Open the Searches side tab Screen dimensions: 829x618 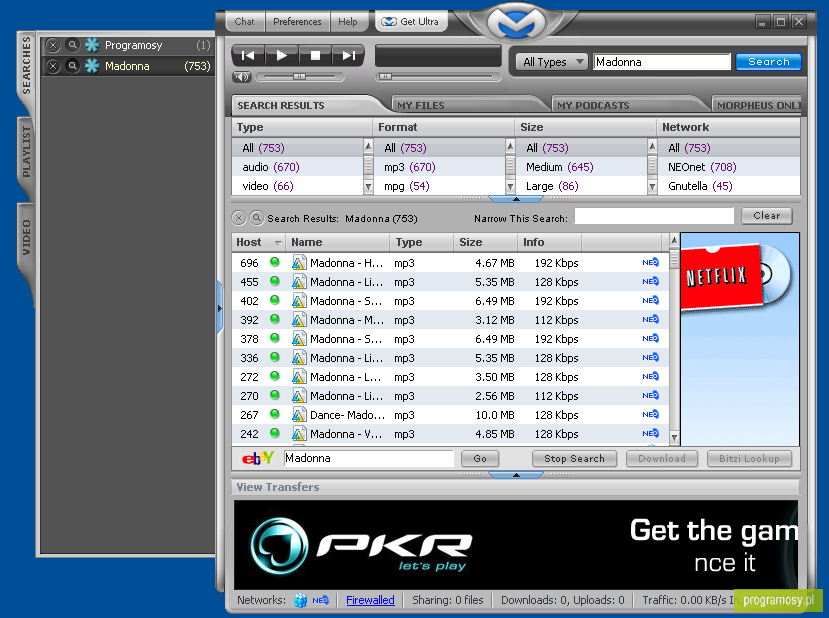tap(26, 66)
